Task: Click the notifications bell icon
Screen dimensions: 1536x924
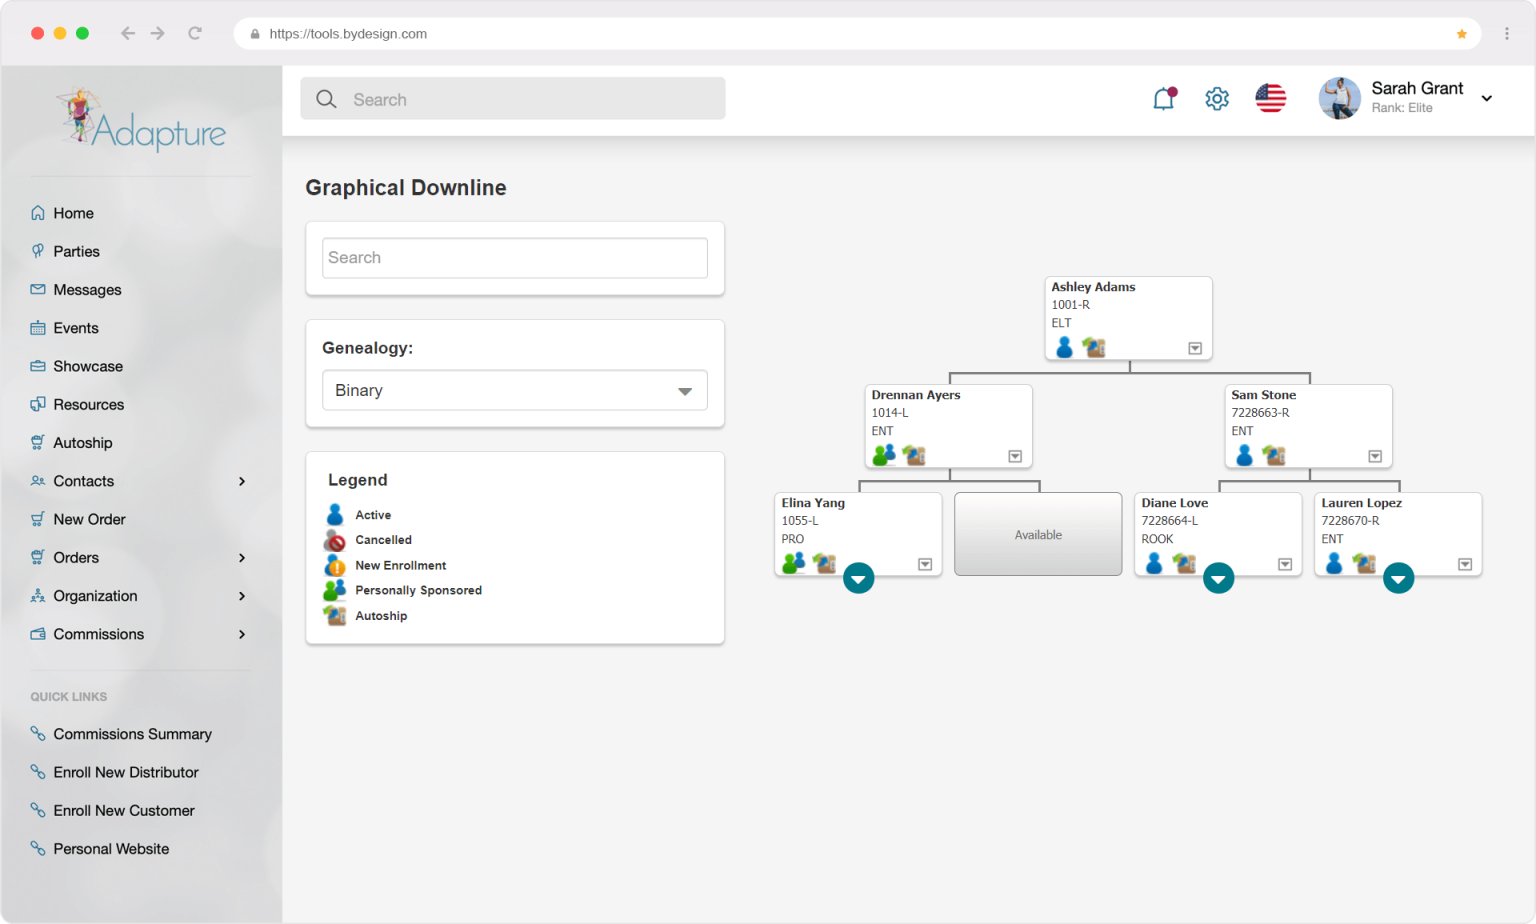Action: (x=1163, y=99)
